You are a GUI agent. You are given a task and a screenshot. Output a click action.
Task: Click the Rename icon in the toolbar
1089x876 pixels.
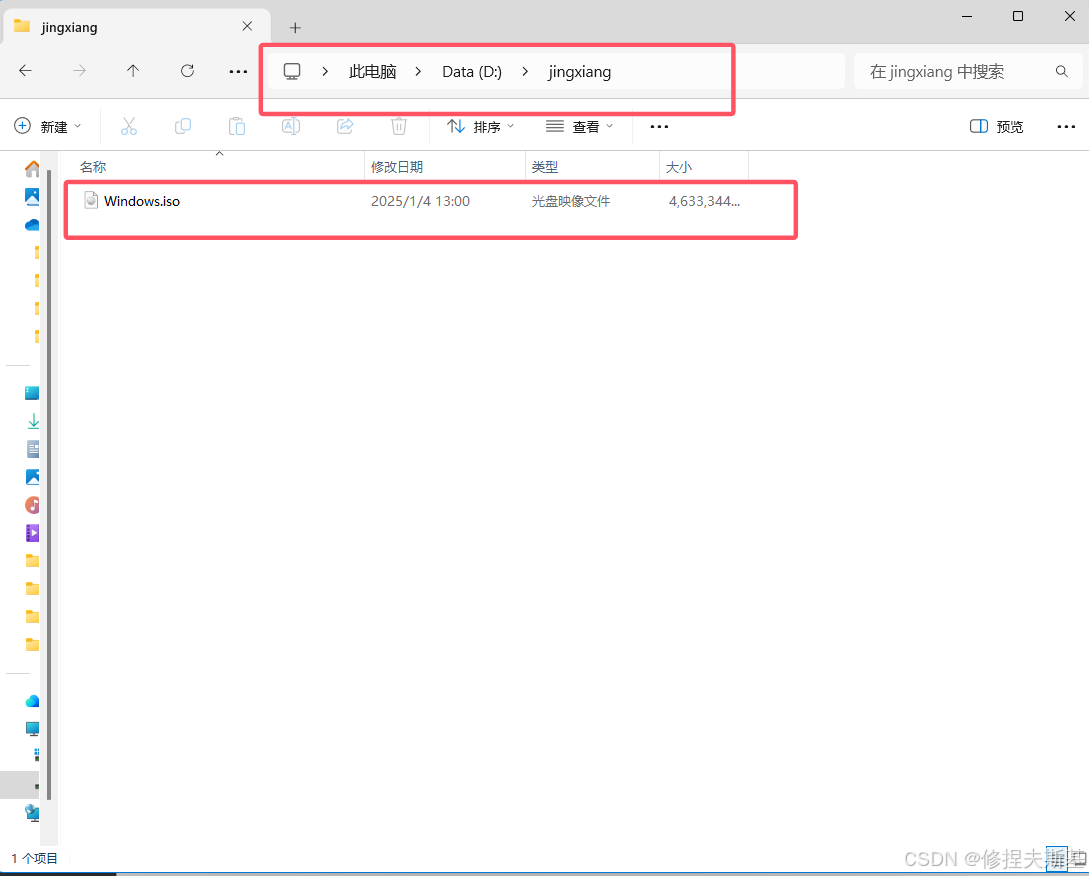[x=290, y=126]
